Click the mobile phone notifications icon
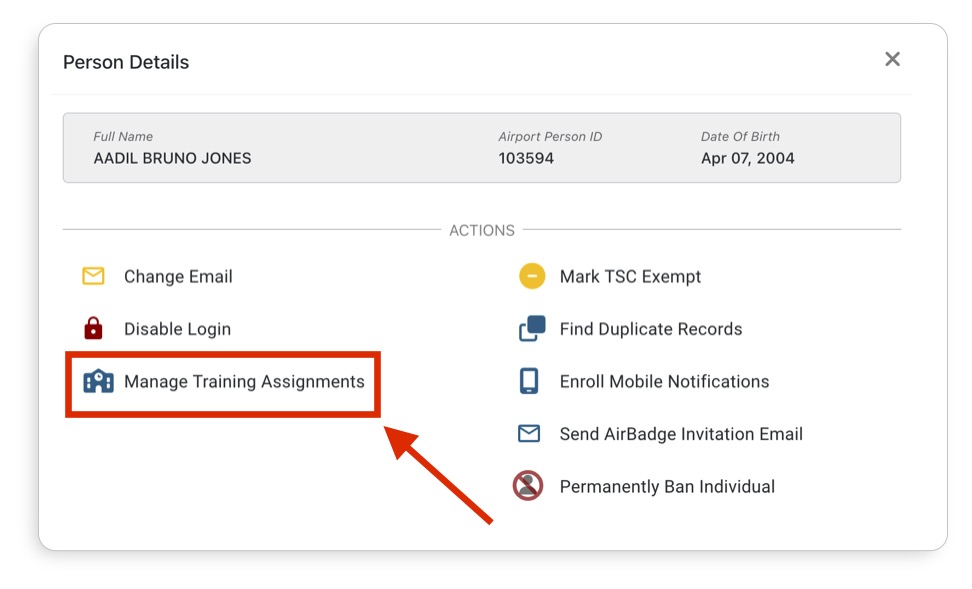The width and height of the screenshot is (972, 589). pos(529,382)
